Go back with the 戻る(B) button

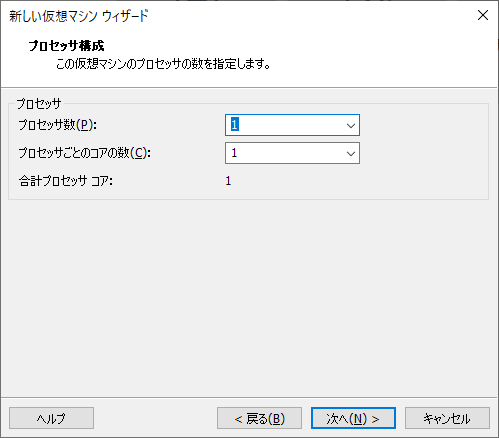click(259, 418)
